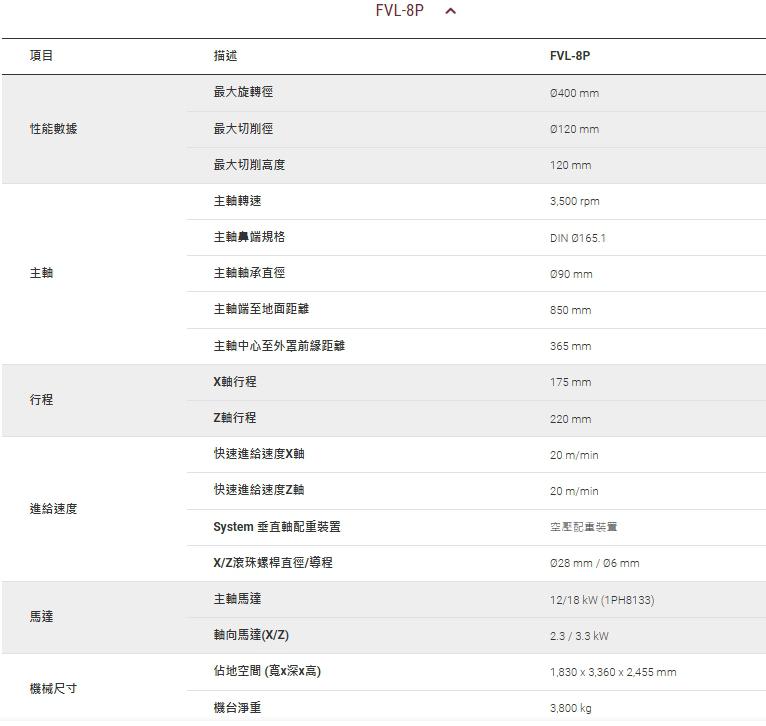766x726 pixels.
Task: Click the FVL-8P accordion title at top
Action: click(x=400, y=11)
